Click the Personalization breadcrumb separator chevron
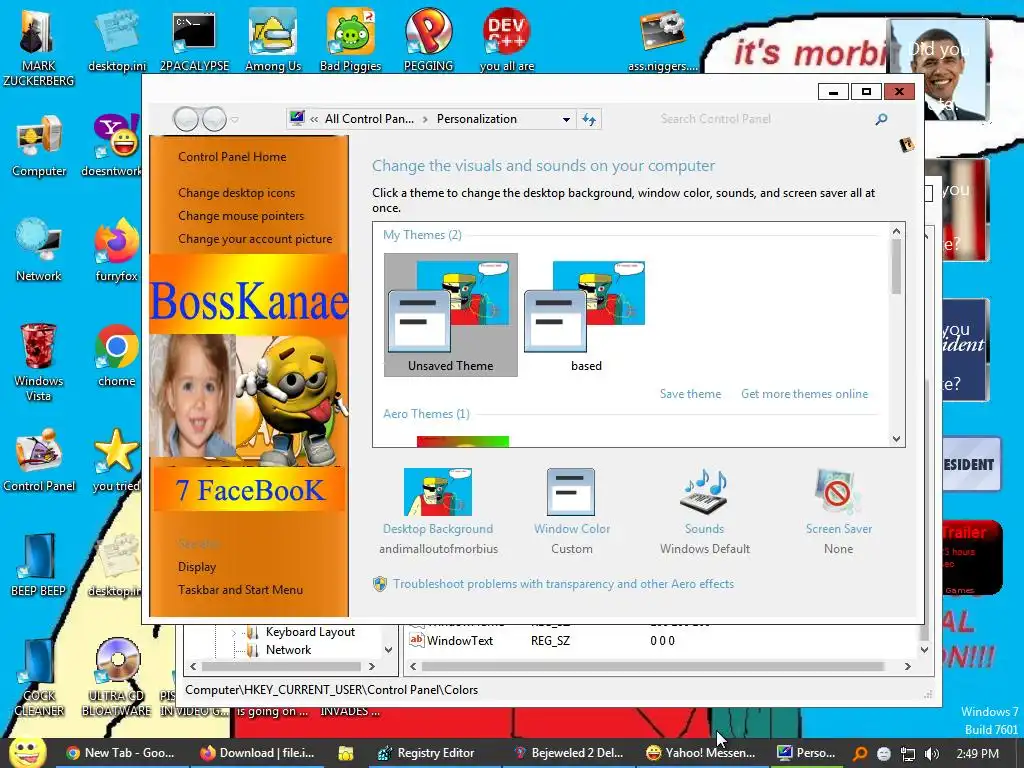 [x=425, y=120]
